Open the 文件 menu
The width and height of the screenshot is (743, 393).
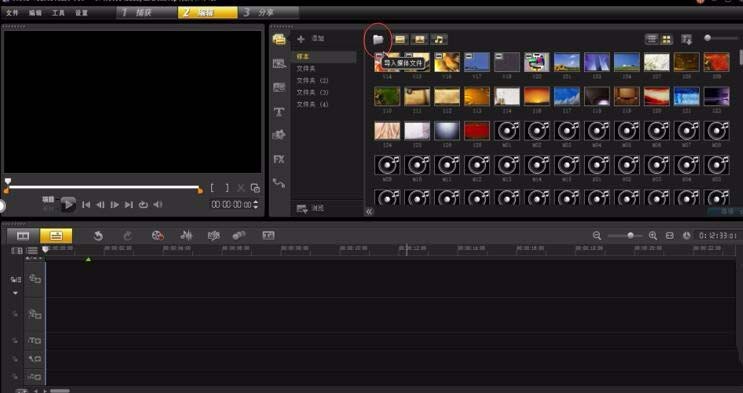point(12,13)
